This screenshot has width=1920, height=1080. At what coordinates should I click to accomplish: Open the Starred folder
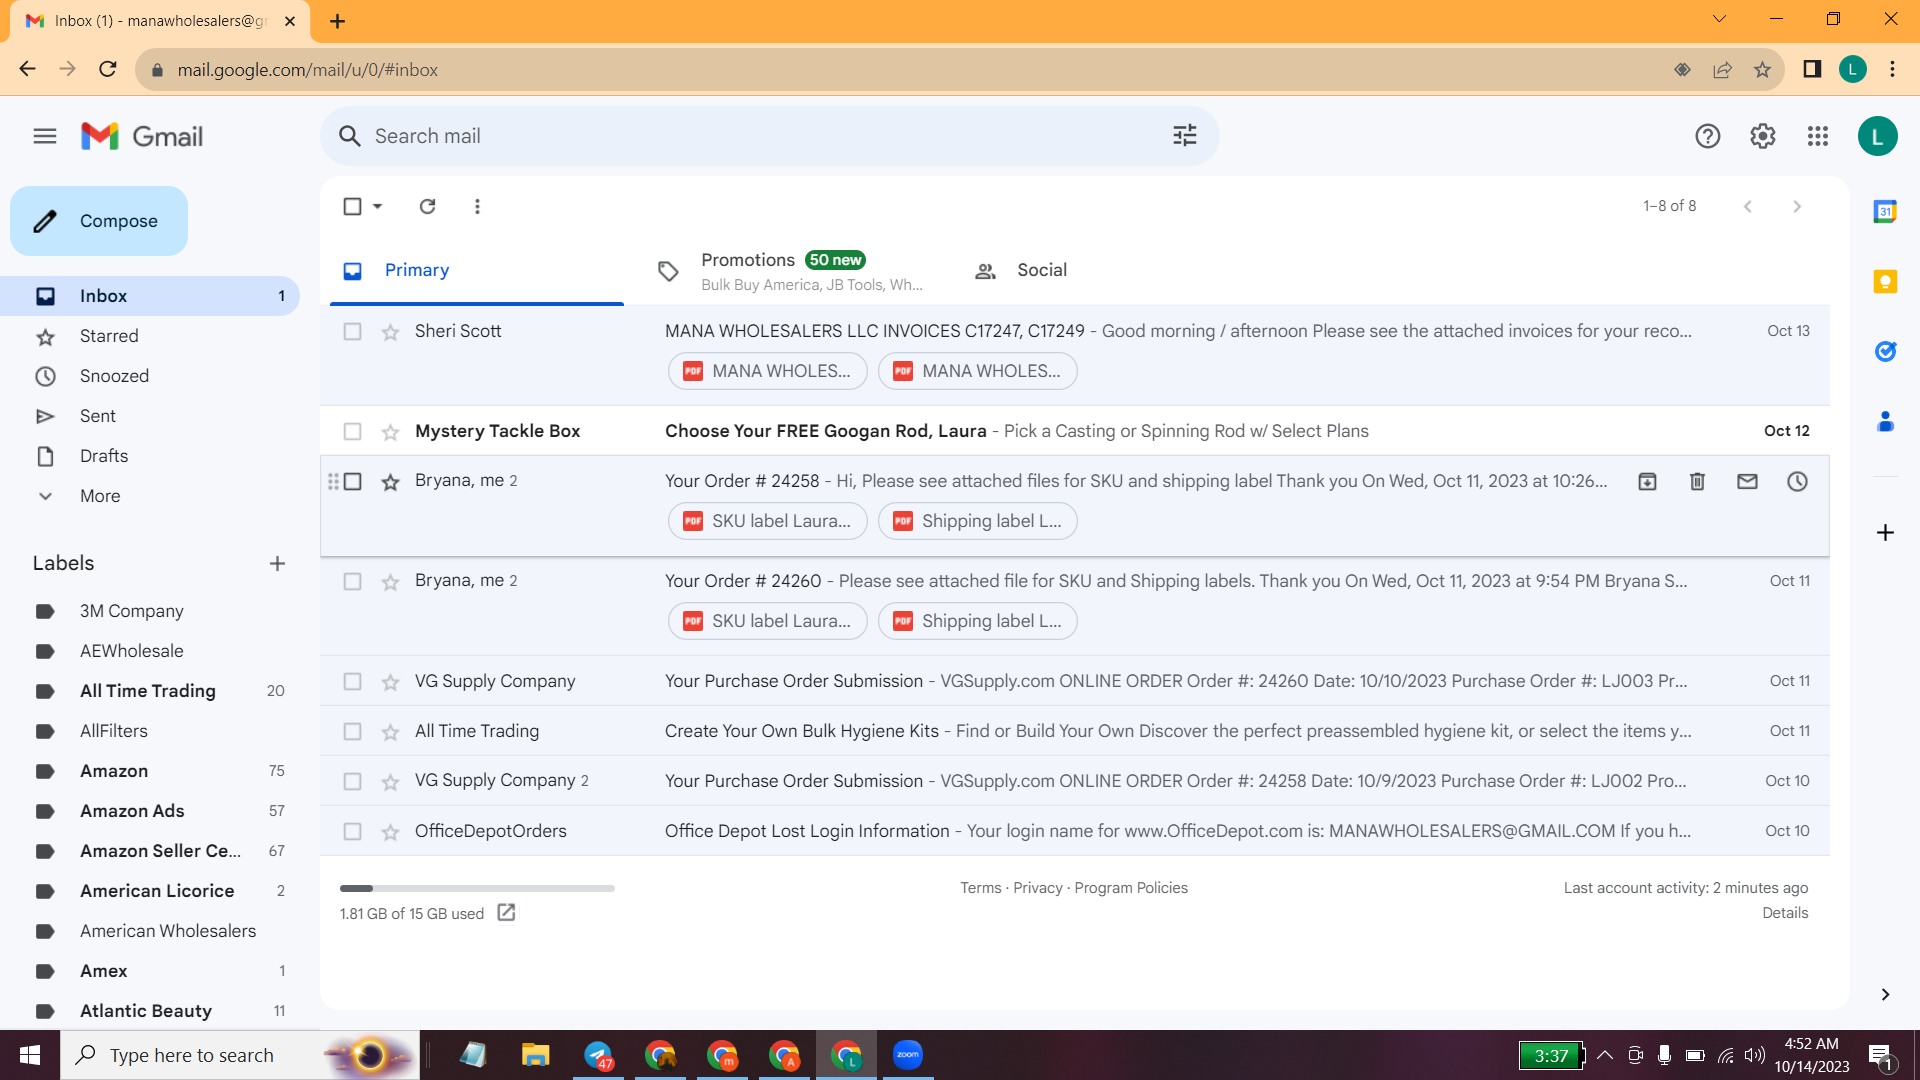tap(109, 336)
